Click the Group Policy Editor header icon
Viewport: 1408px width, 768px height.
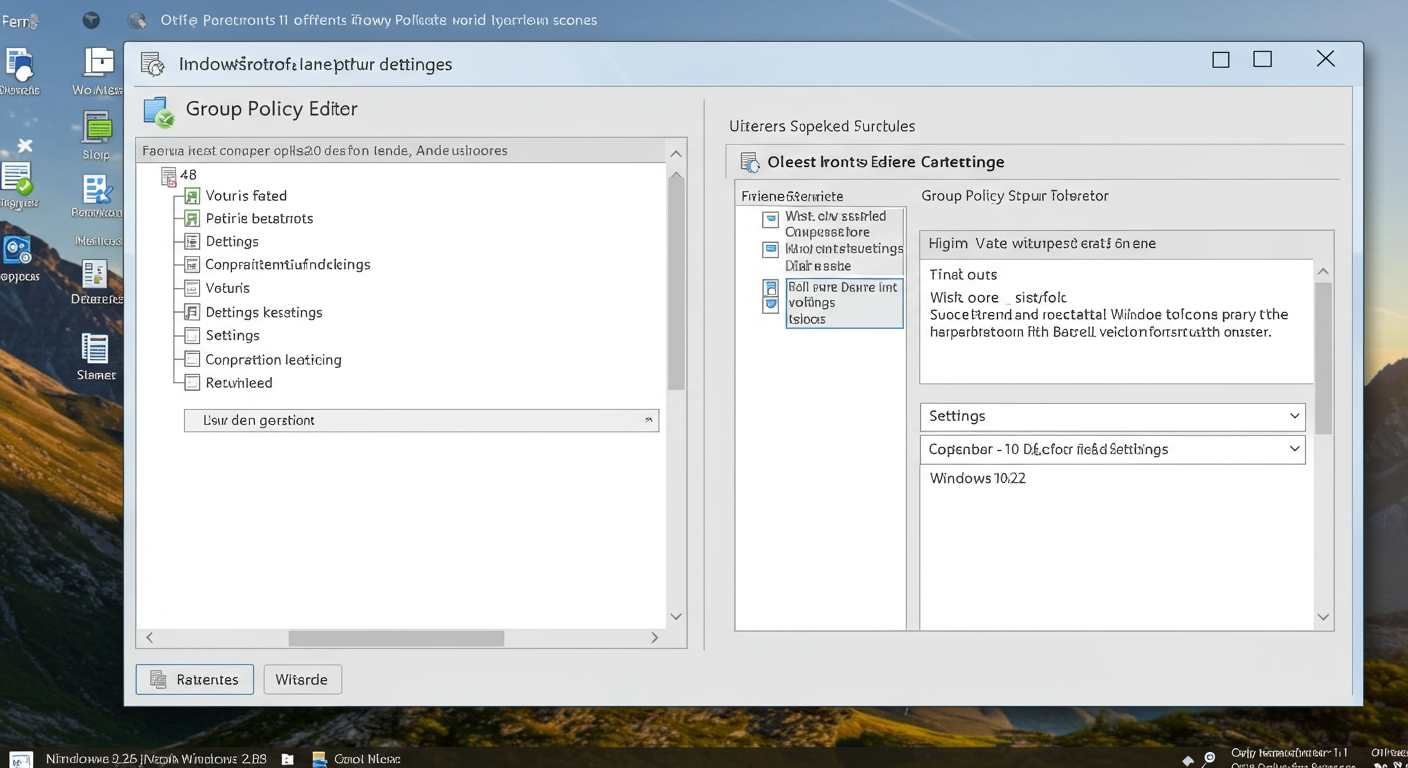[x=159, y=111]
